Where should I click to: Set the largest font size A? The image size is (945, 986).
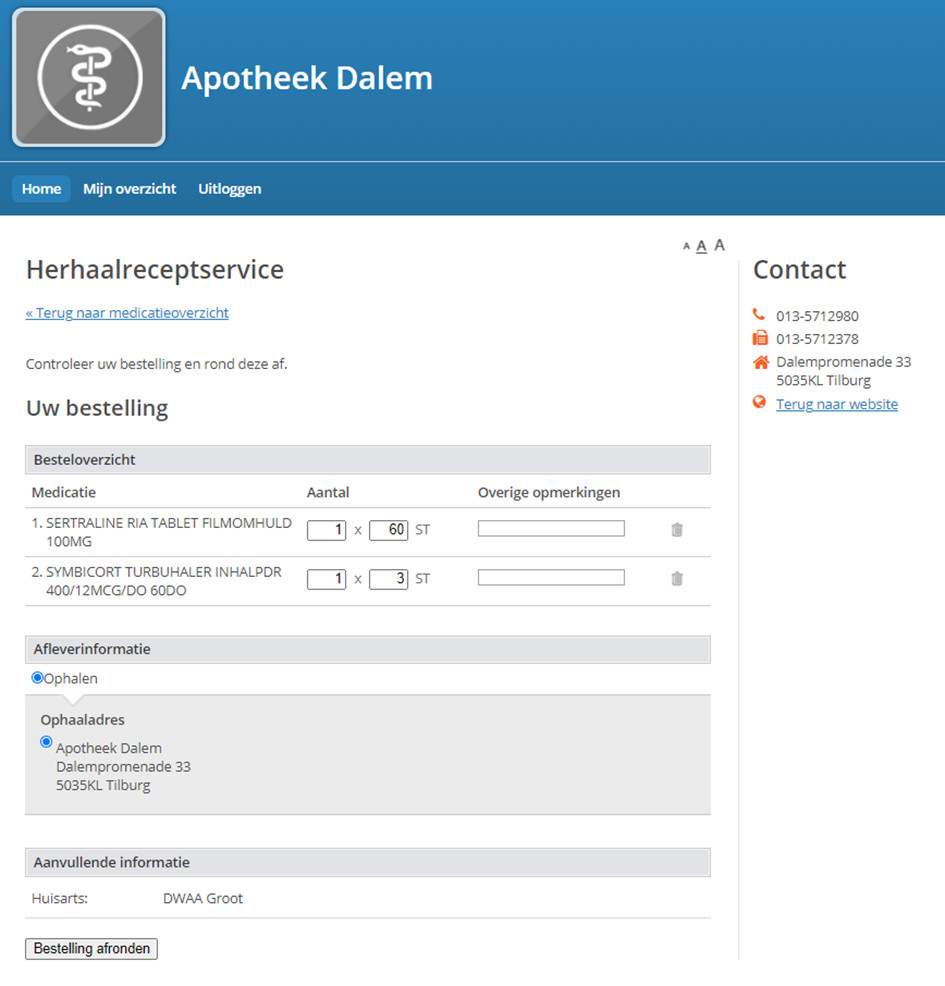point(720,245)
